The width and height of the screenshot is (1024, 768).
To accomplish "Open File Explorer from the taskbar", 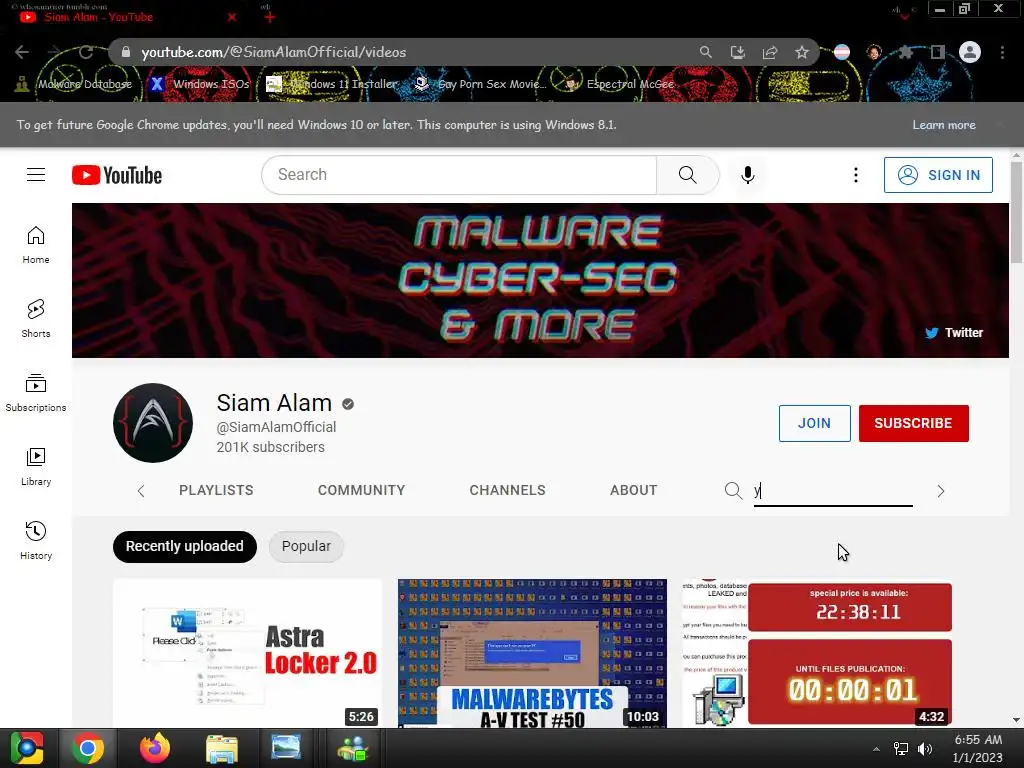I will [x=221, y=748].
